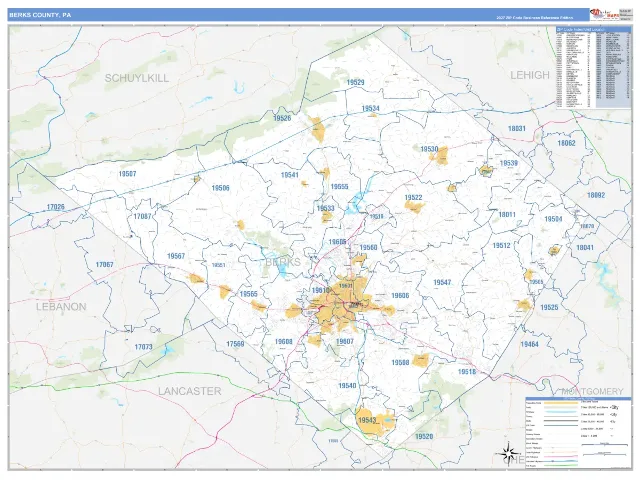Click ZIP code 19526
The width and height of the screenshot is (640, 480).
[282, 118]
